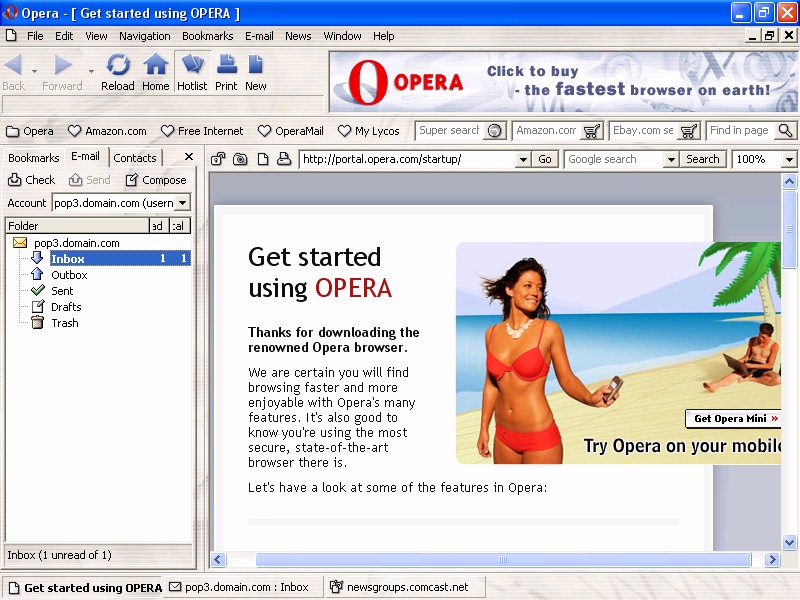Open the Amazon.com bookmark

[x=107, y=131]
